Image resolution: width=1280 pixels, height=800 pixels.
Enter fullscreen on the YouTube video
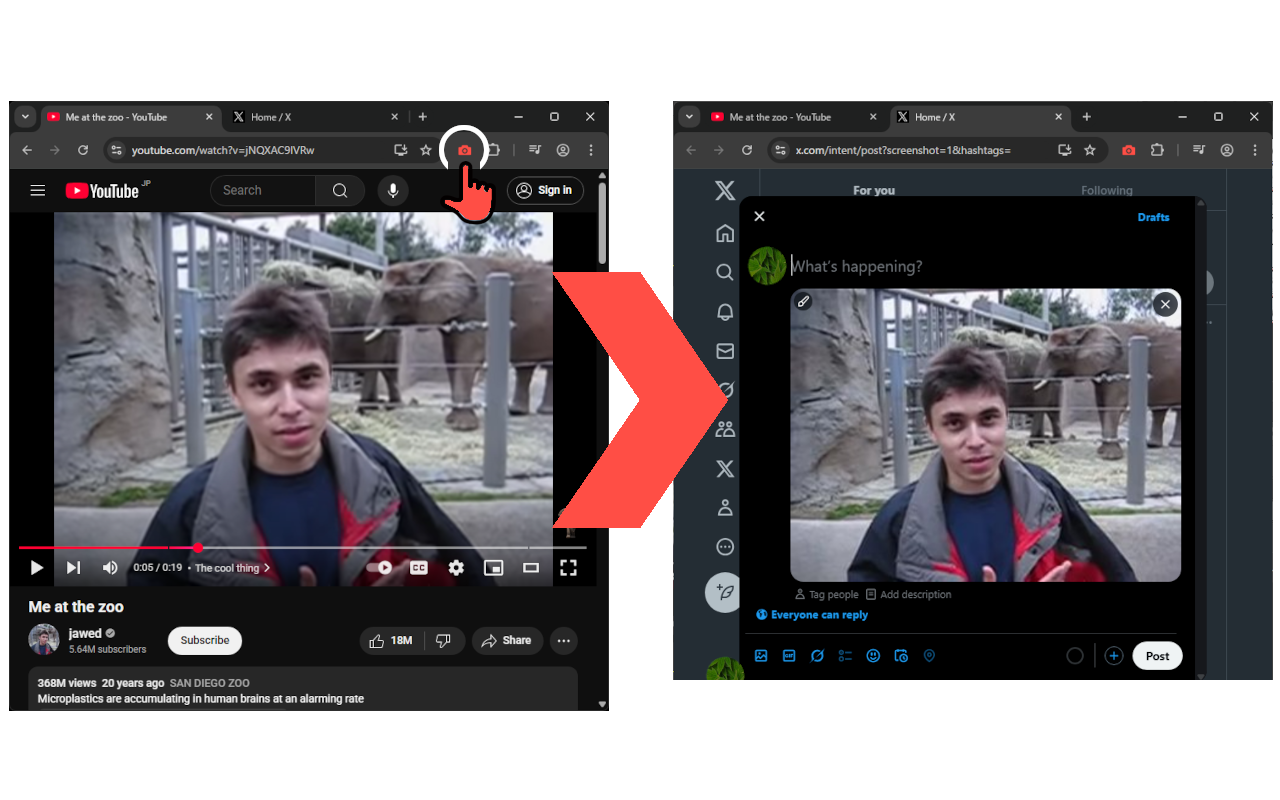(568, 568)
